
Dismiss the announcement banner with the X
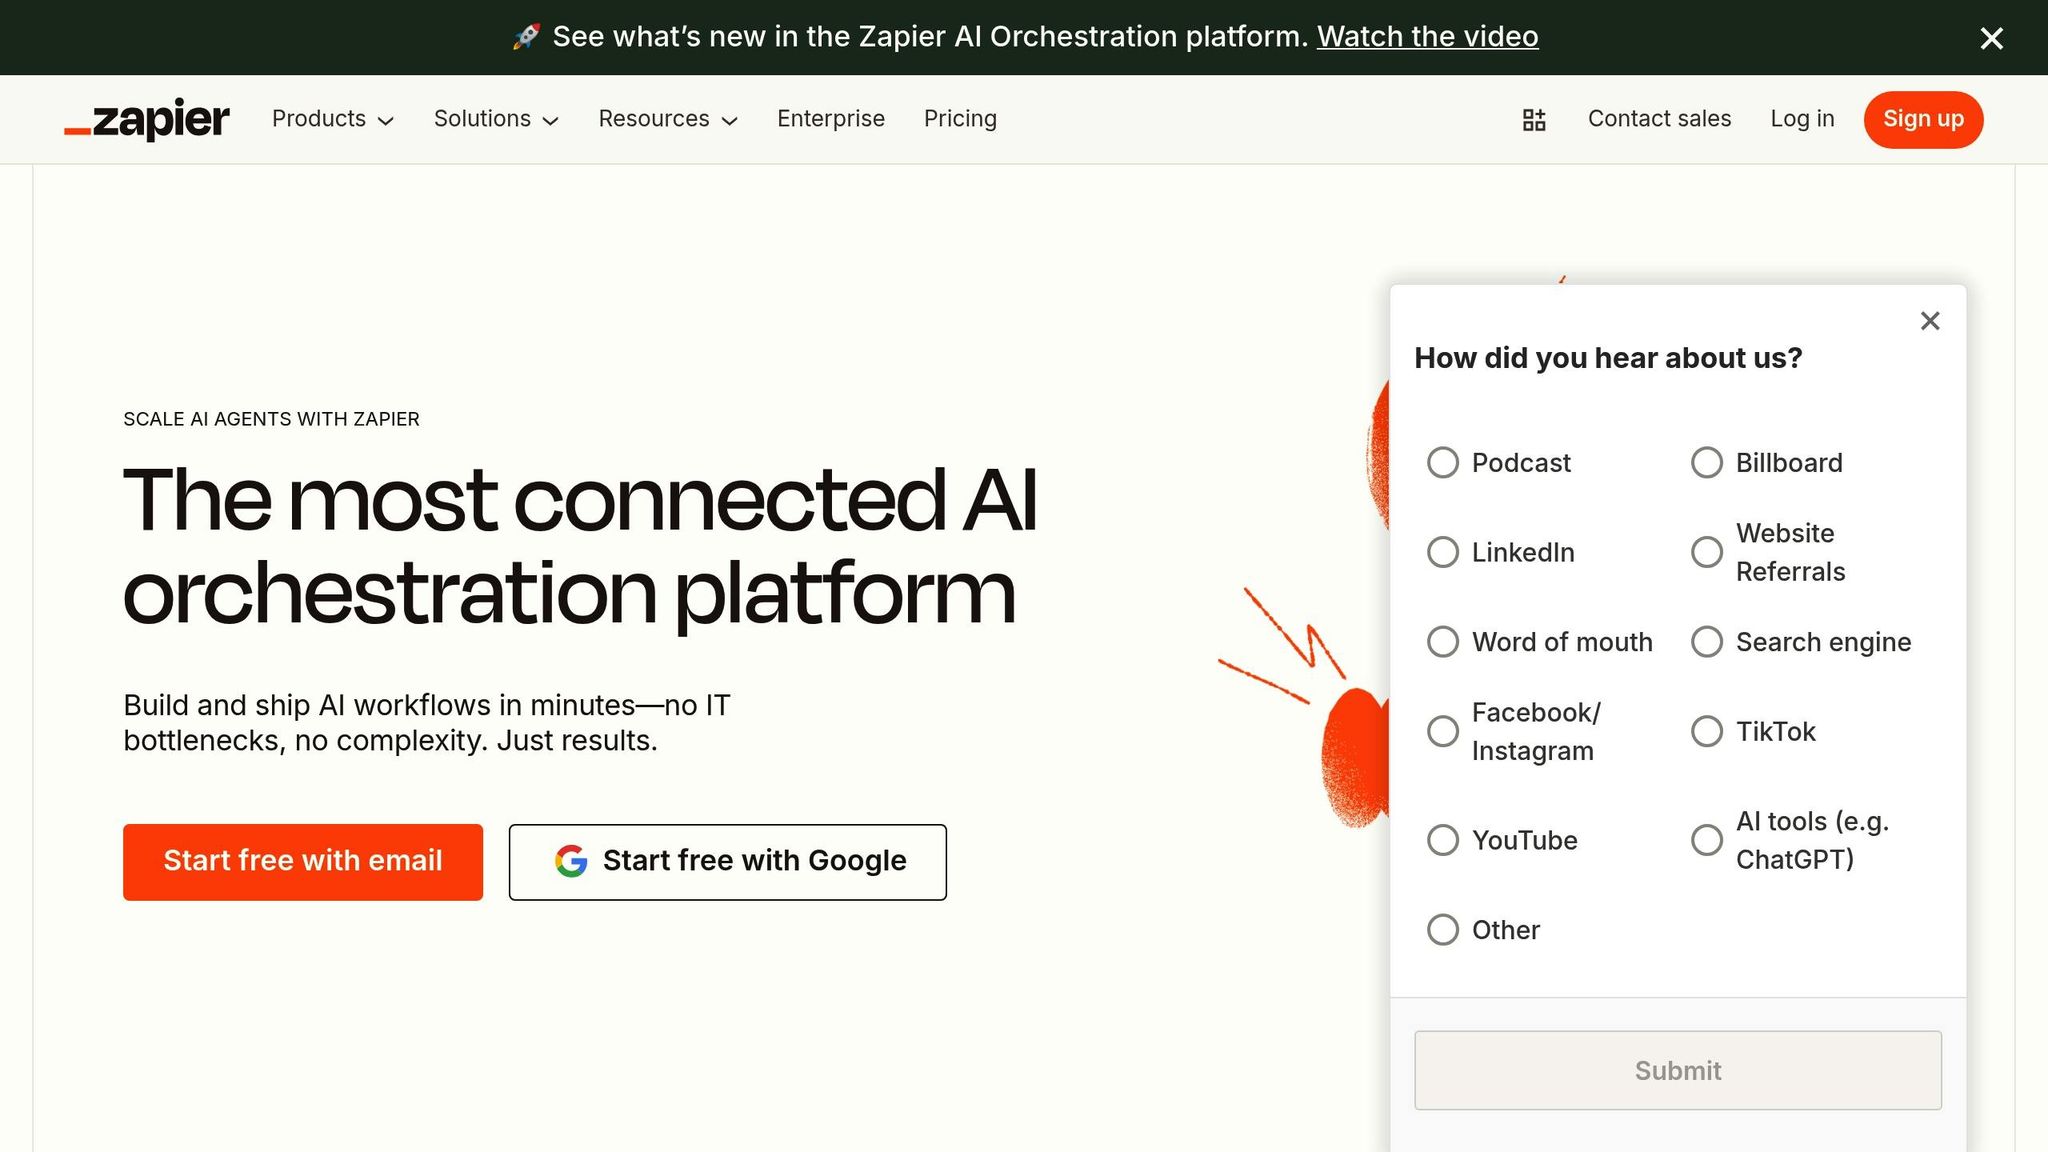(x=1991, y=38)
